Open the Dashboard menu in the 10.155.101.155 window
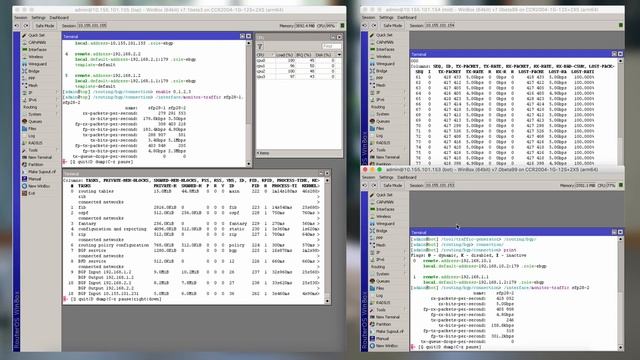 [x=59, y=18]
